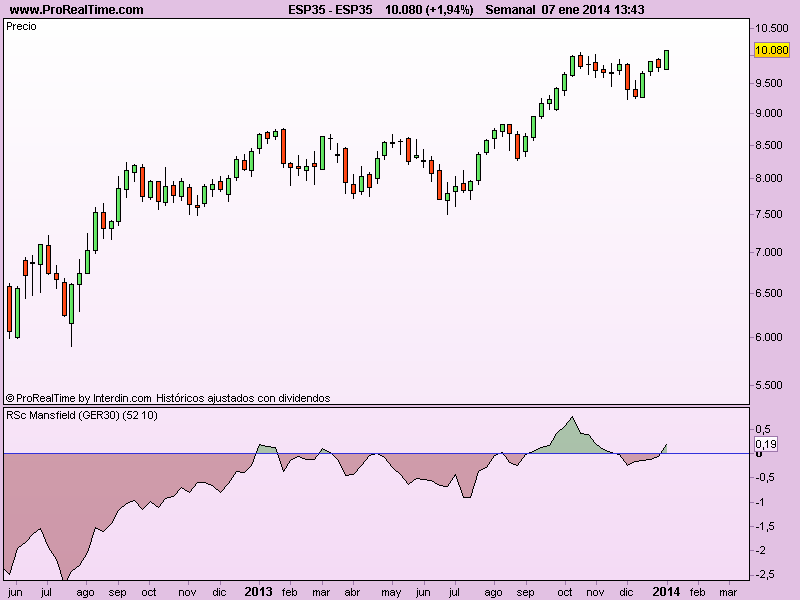This screenshot has width=800, height=600.
Task: Click the 6.500 price axis label
Action: tap(769, 293)
